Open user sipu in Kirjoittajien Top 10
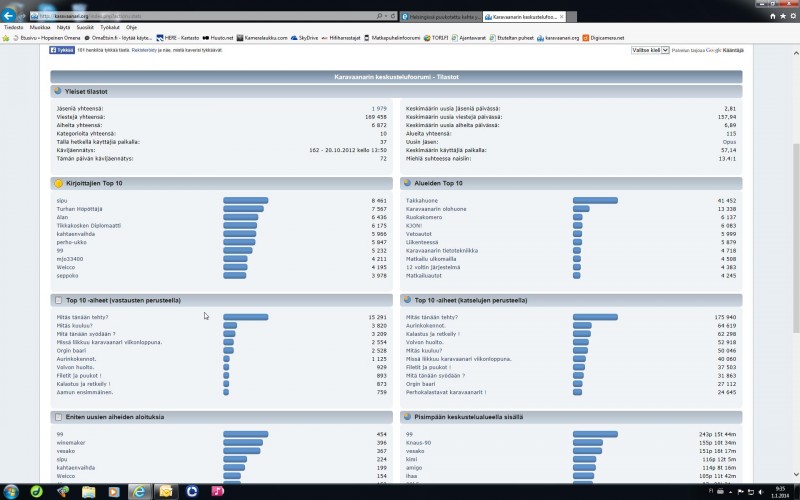Viewport: 800px width, 500px height. click(62, 201)
